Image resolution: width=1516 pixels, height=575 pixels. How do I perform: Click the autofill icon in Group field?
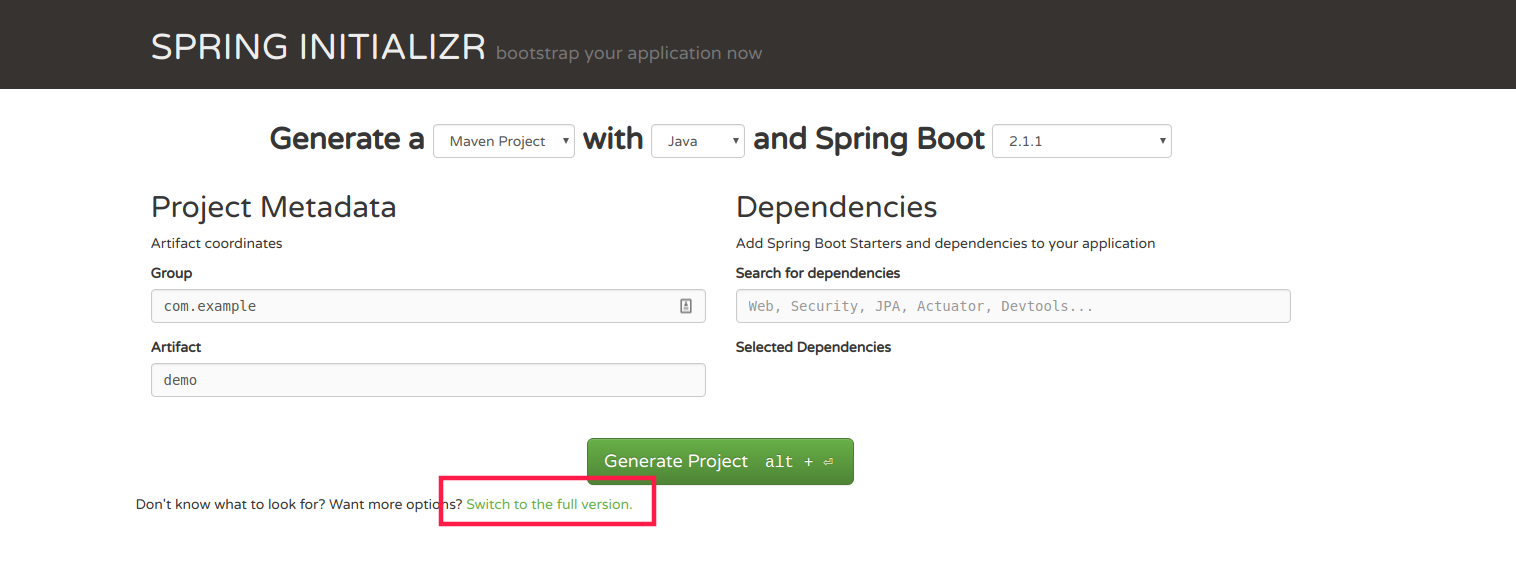click(686, 306)
